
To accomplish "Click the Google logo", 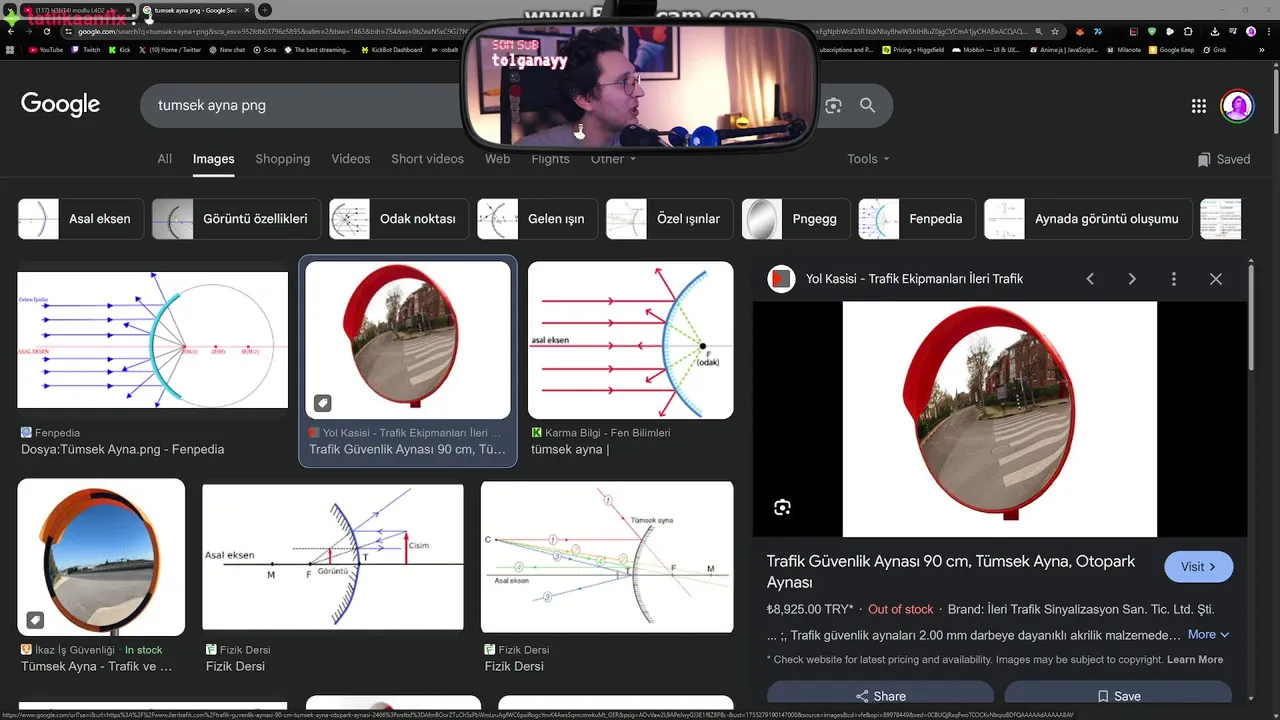I will pyautogui.click(x=60, y=104).
